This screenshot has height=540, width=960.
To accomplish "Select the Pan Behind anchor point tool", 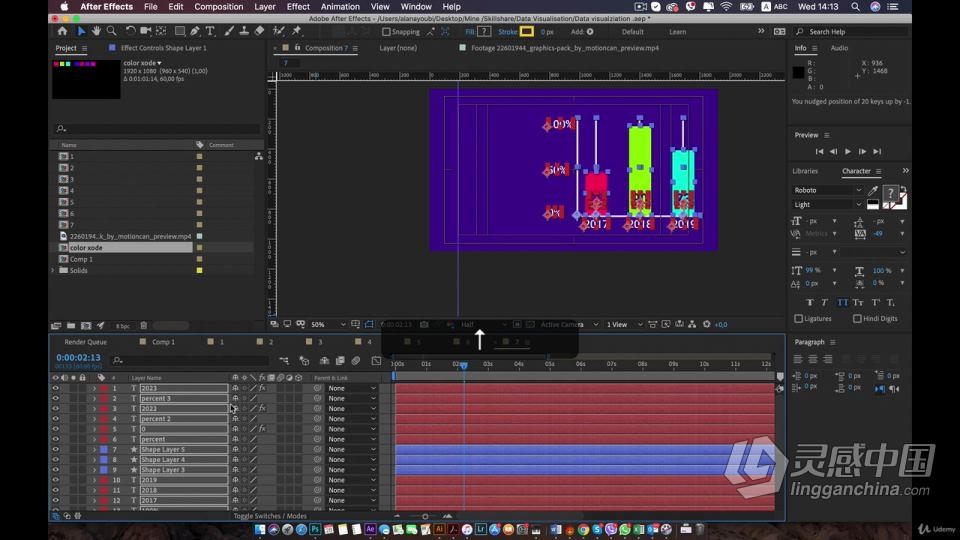I will tap(161, 31).
